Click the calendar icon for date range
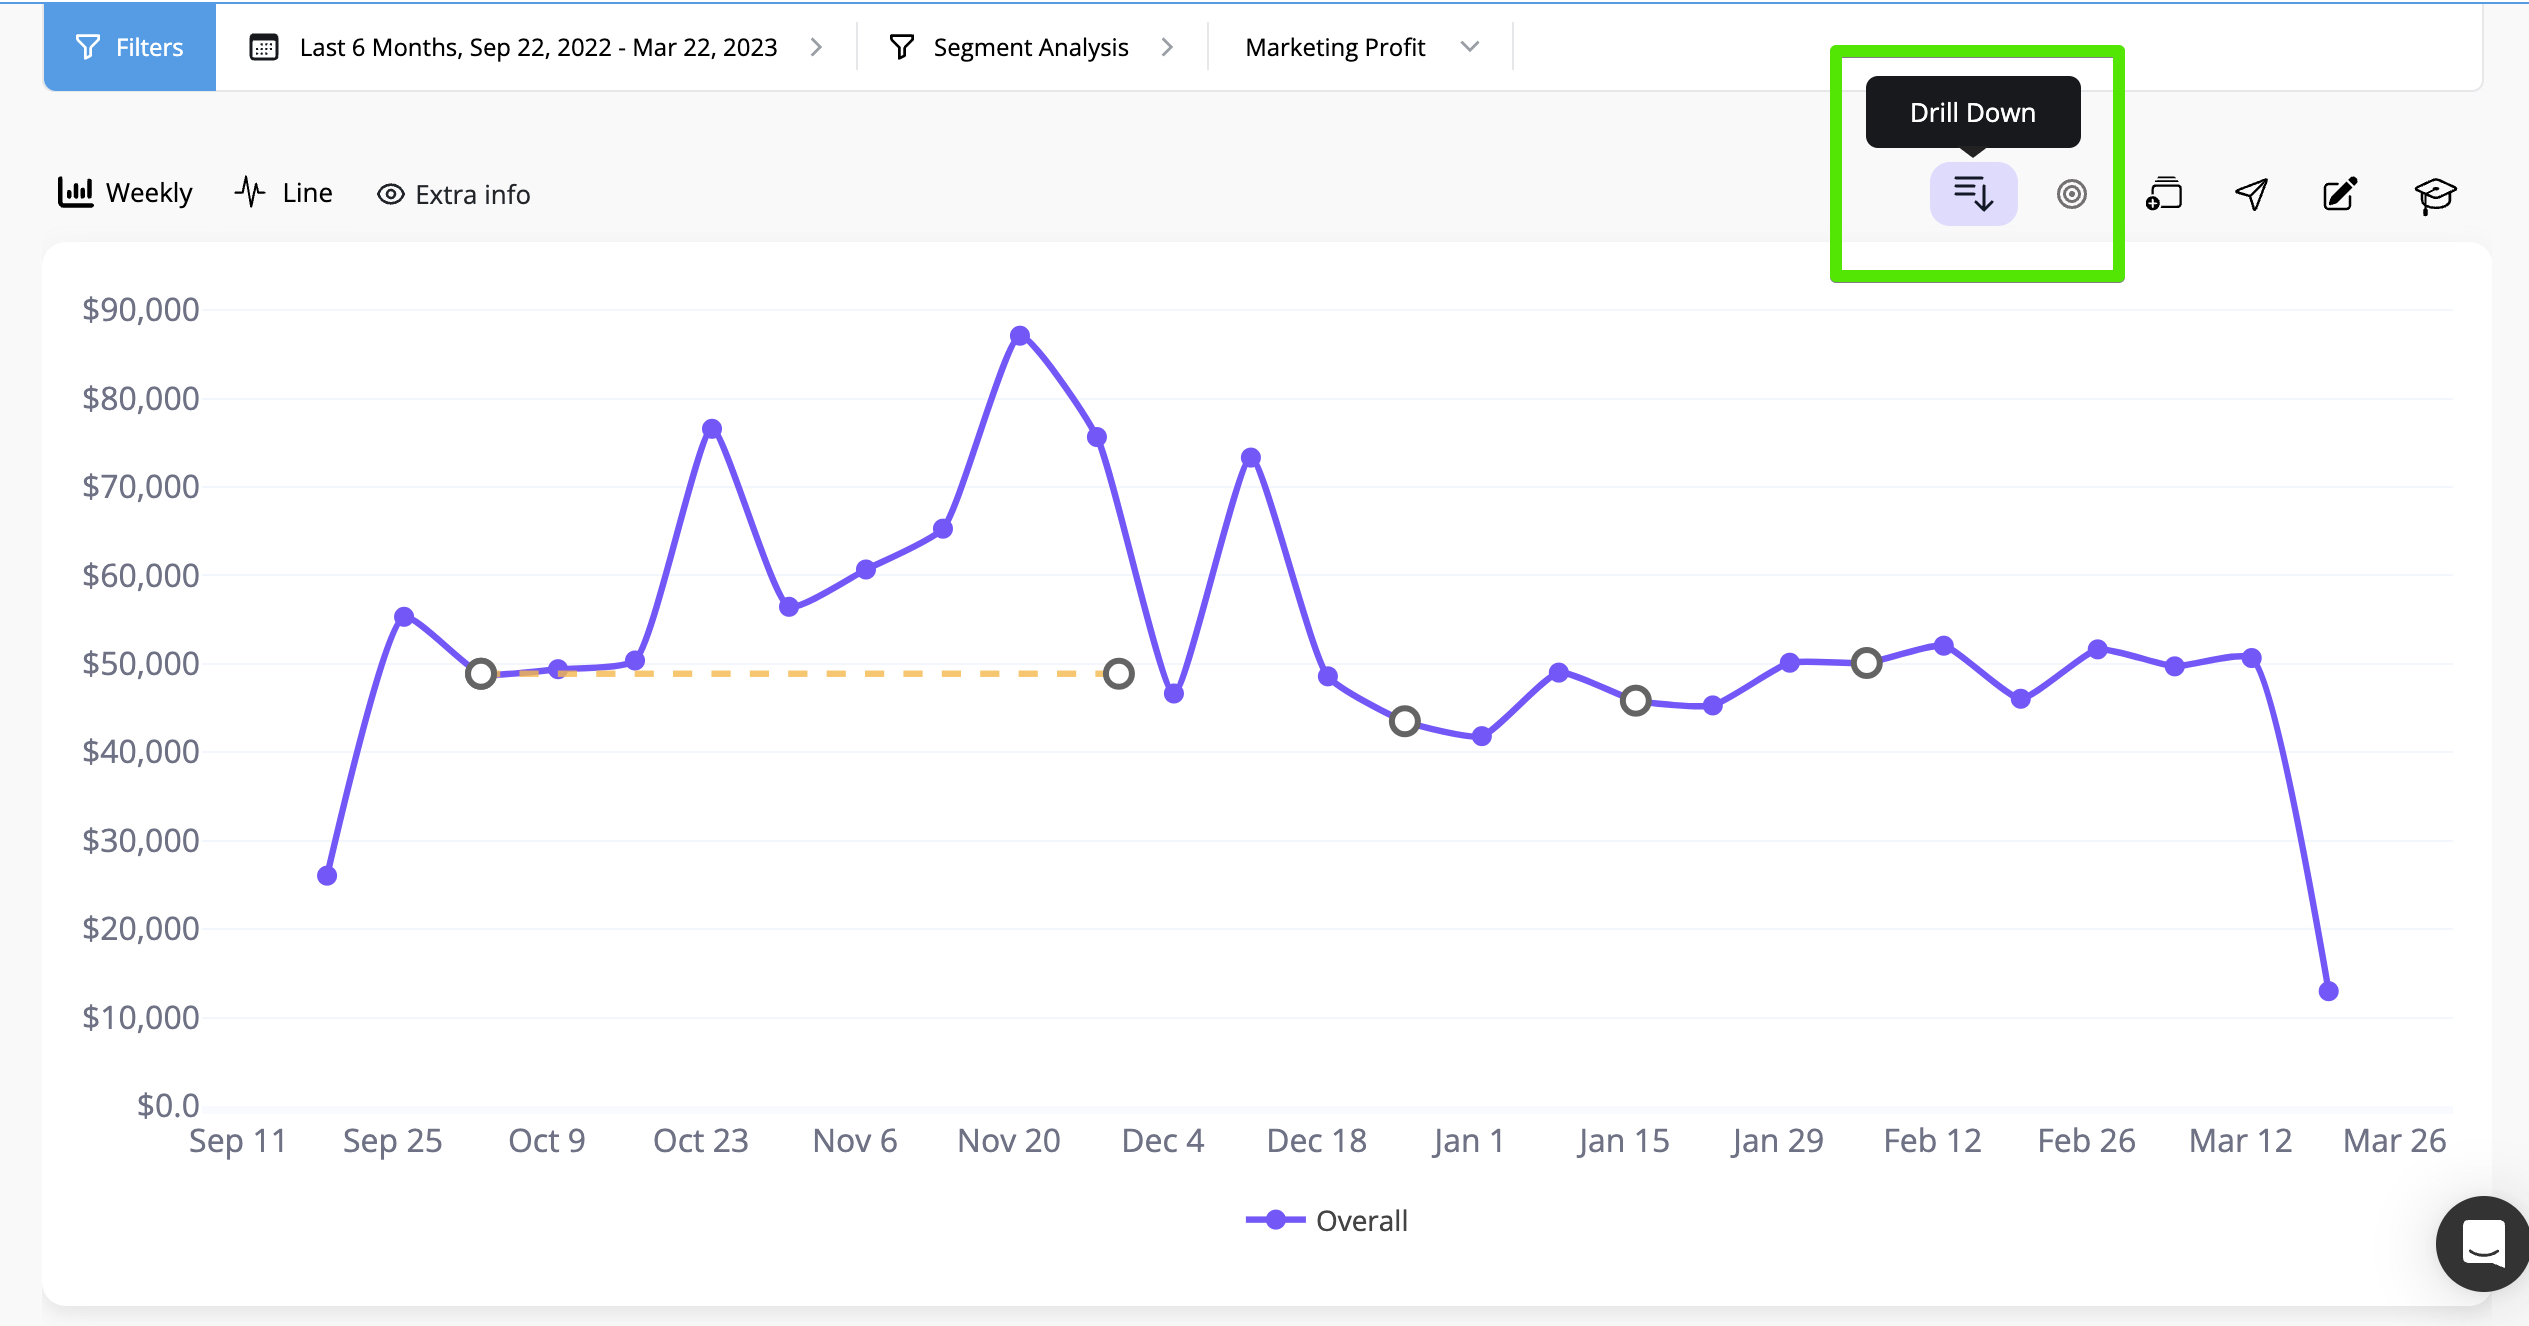The image size is (2529, 1326). coord(264,48)
